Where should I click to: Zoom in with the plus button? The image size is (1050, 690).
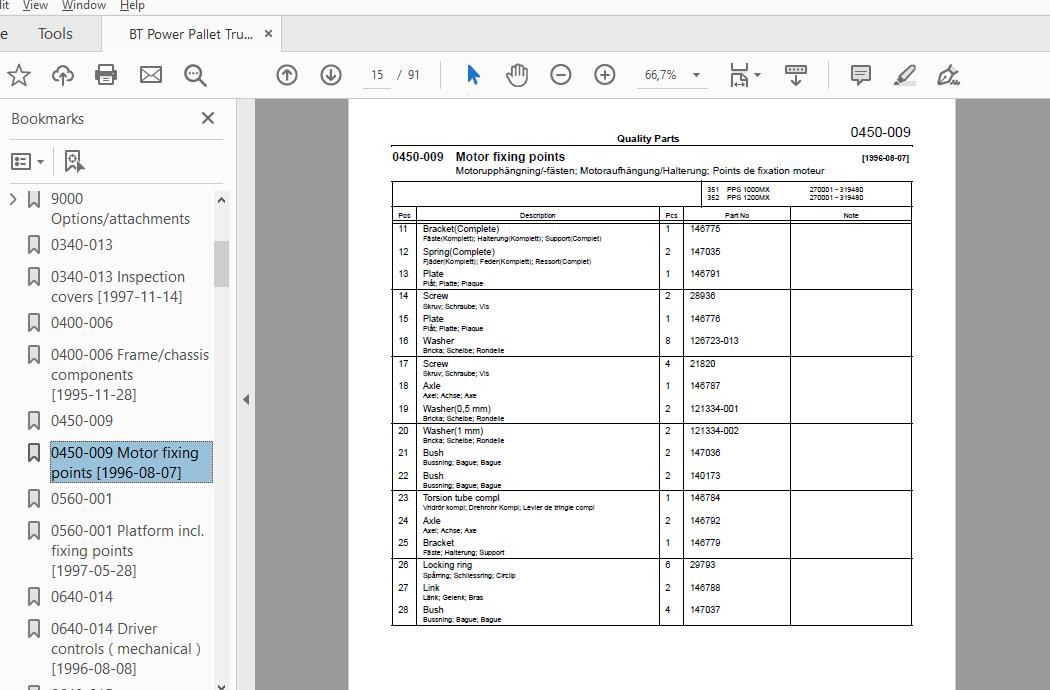[x=605, y=75]
